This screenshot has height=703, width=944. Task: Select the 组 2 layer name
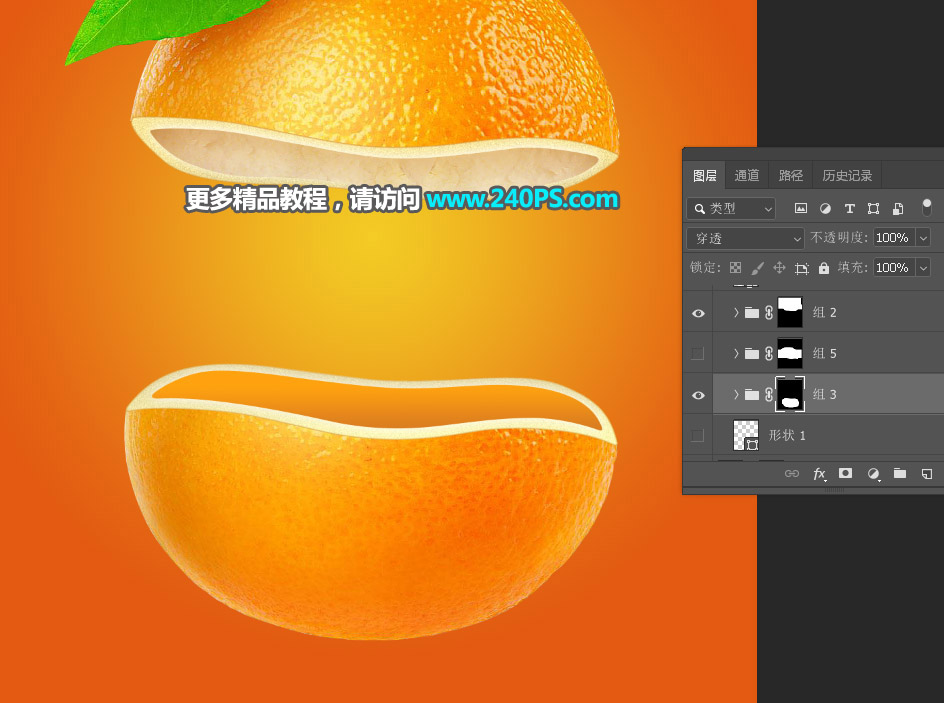[x=825, y=312]
